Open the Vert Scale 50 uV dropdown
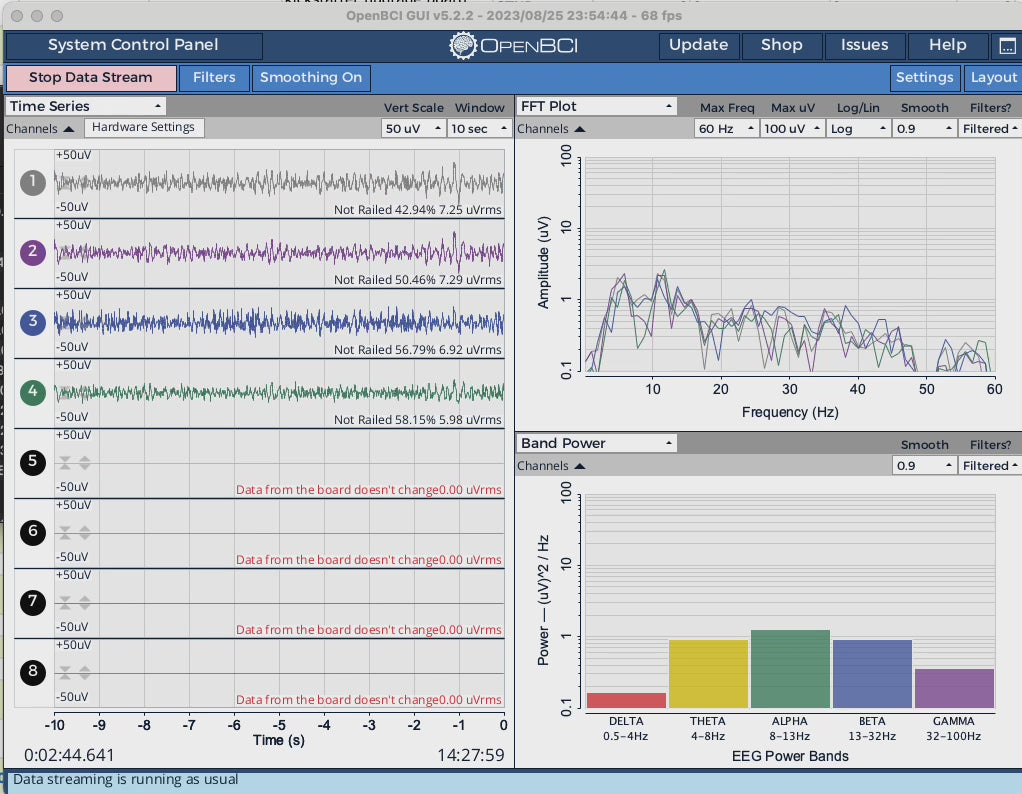 (x=412, y=129)
